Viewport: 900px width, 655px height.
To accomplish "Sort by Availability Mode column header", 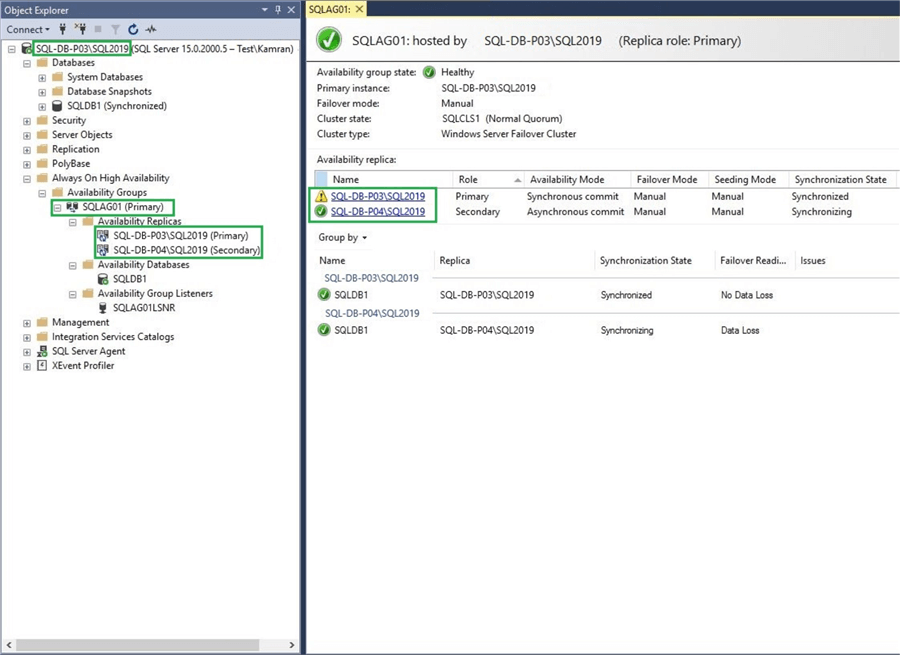I will [577, 180].
